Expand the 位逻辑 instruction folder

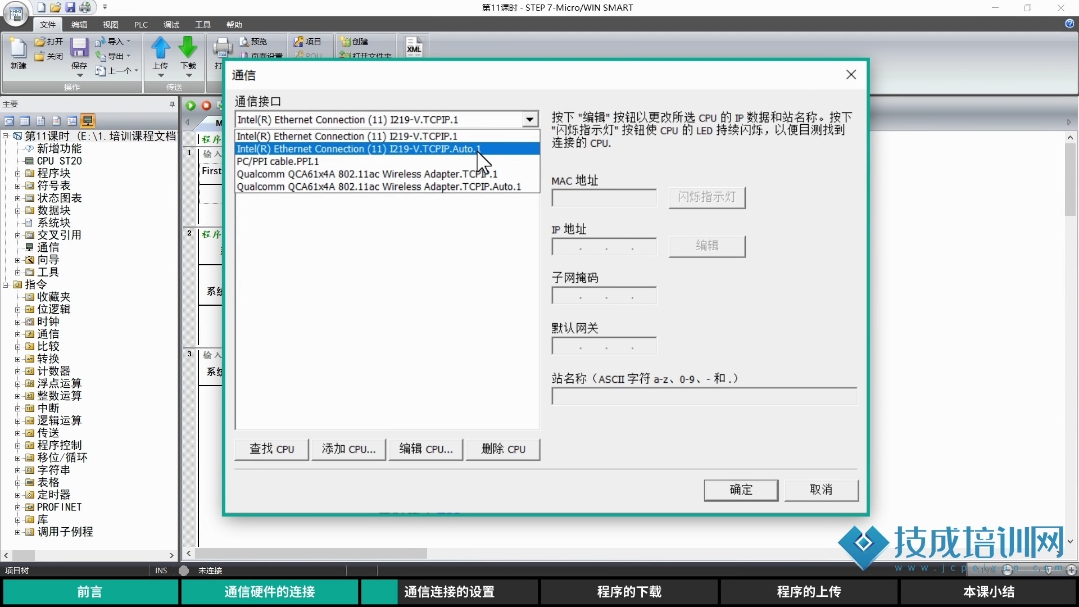tap(17, 310)
